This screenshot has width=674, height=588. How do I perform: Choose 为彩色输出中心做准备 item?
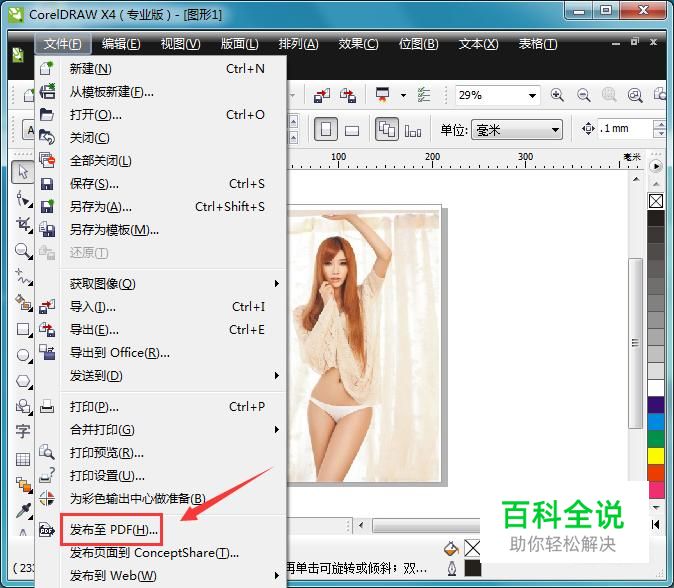point(161,499)
